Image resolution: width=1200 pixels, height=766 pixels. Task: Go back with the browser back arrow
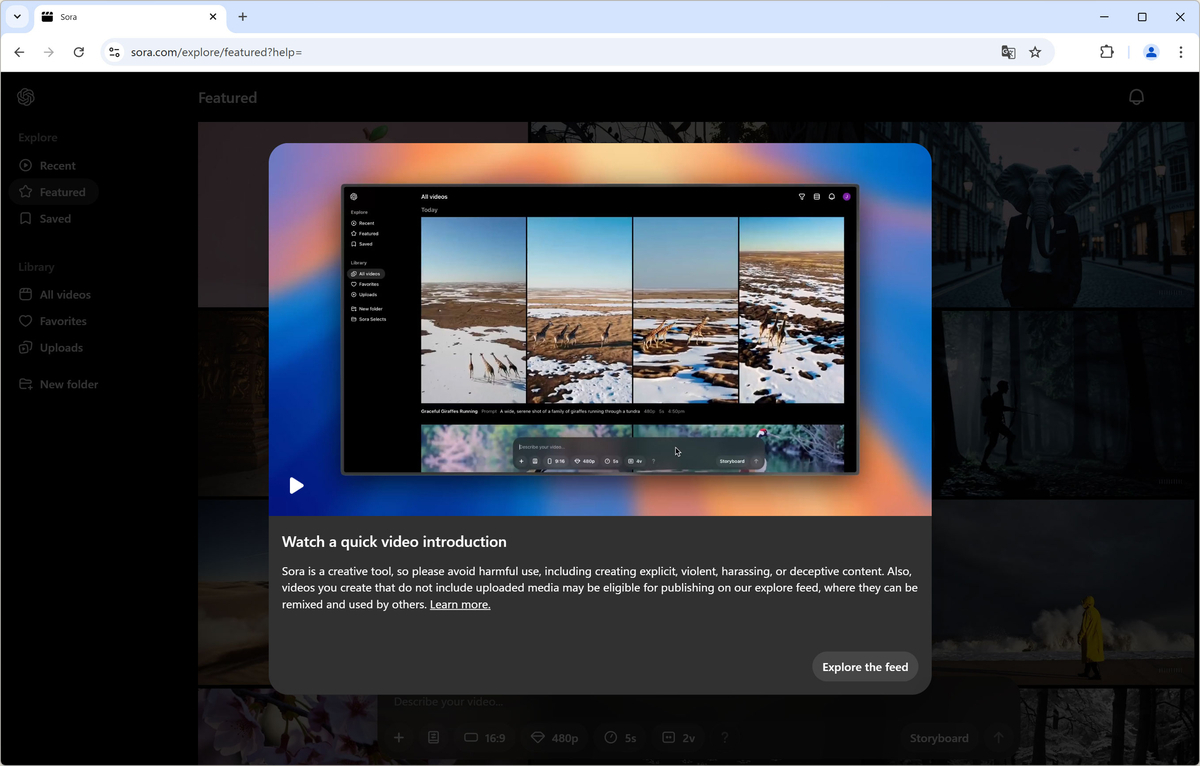[19, 52]
